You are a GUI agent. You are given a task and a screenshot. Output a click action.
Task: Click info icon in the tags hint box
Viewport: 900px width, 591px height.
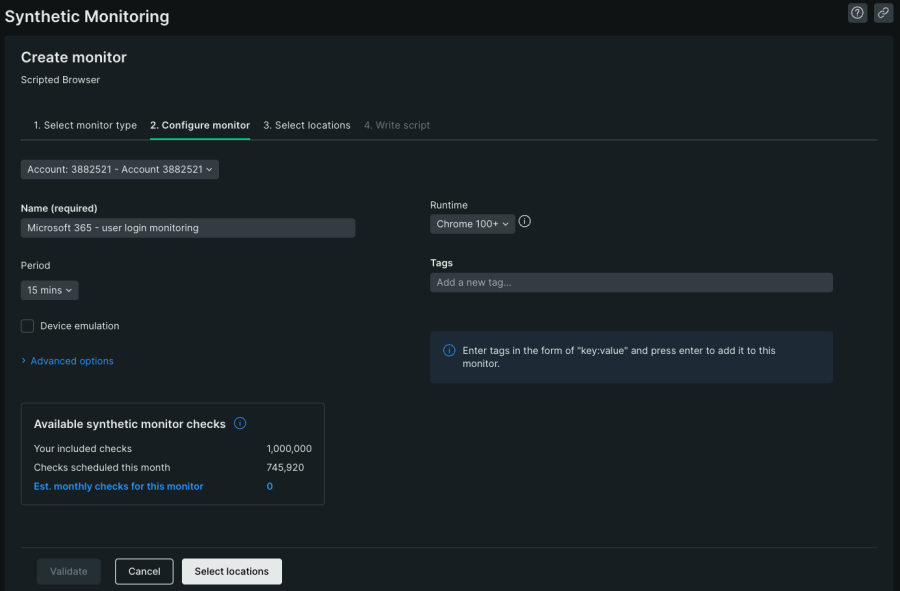tap(449, 351)
